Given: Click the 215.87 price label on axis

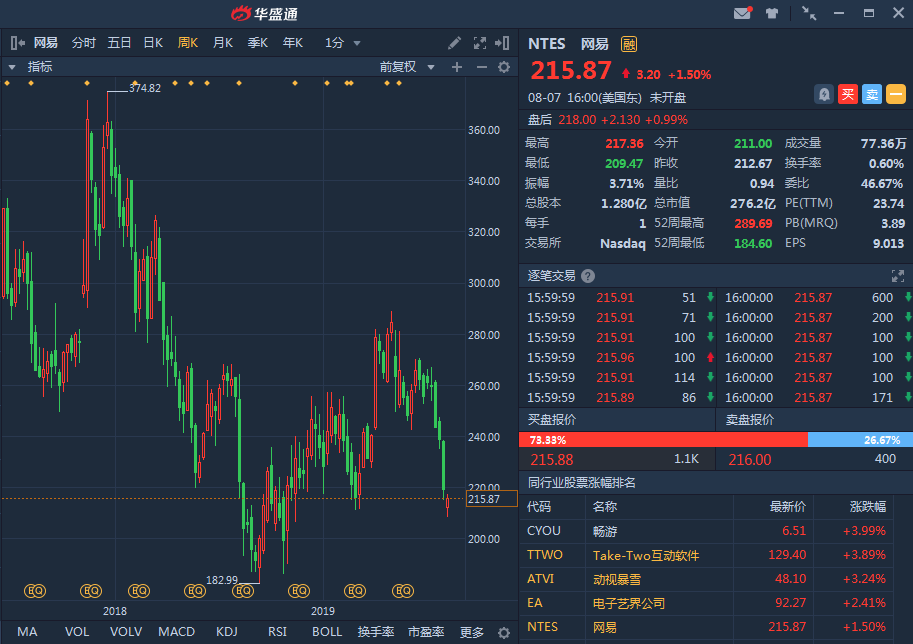Looking at the screenshot, I should pyautogui.click(x=492, y=499).
